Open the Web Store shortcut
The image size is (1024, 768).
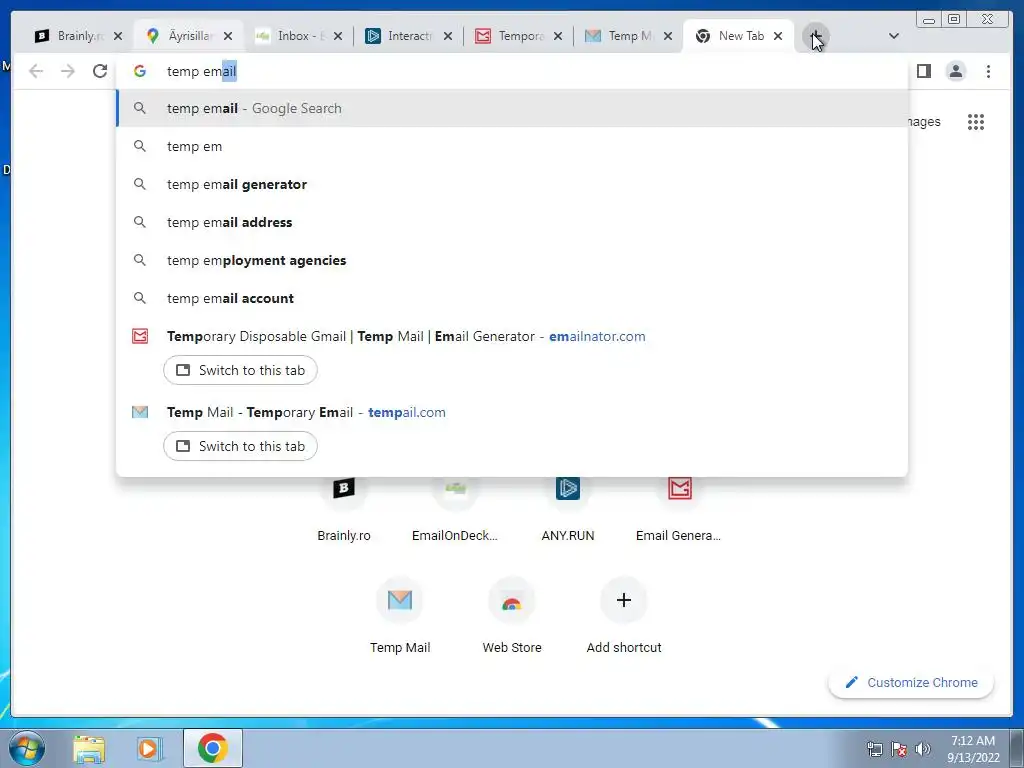[x=512, y=616]
